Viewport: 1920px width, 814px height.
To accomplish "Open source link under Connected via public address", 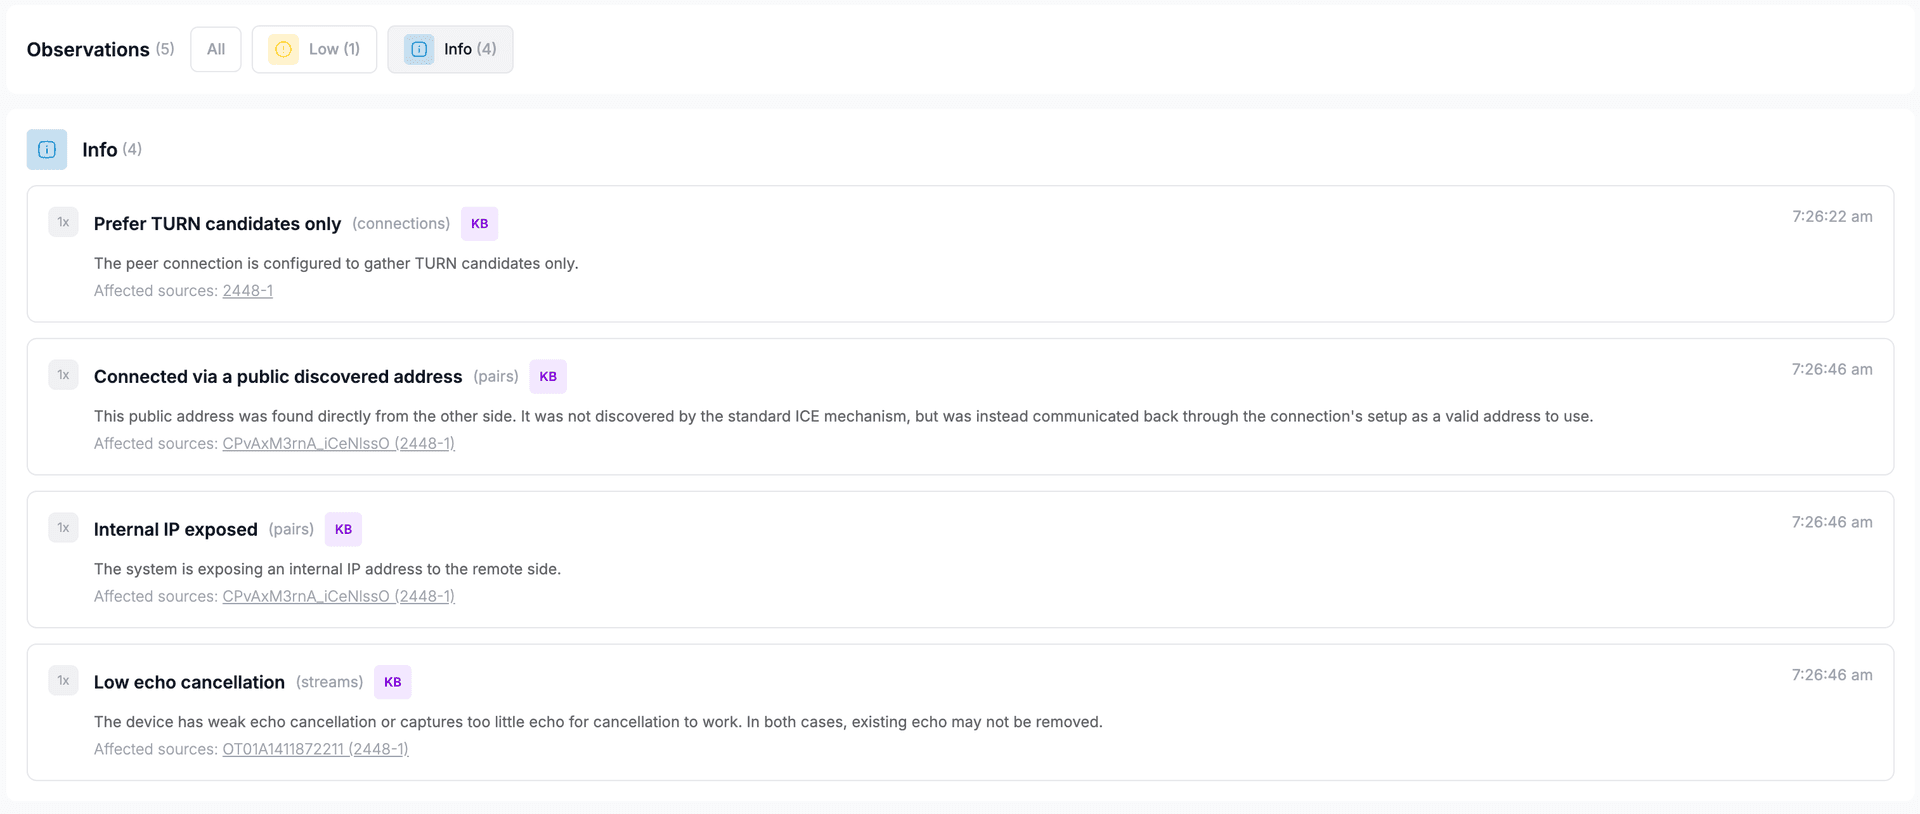I will pos(338,444).
